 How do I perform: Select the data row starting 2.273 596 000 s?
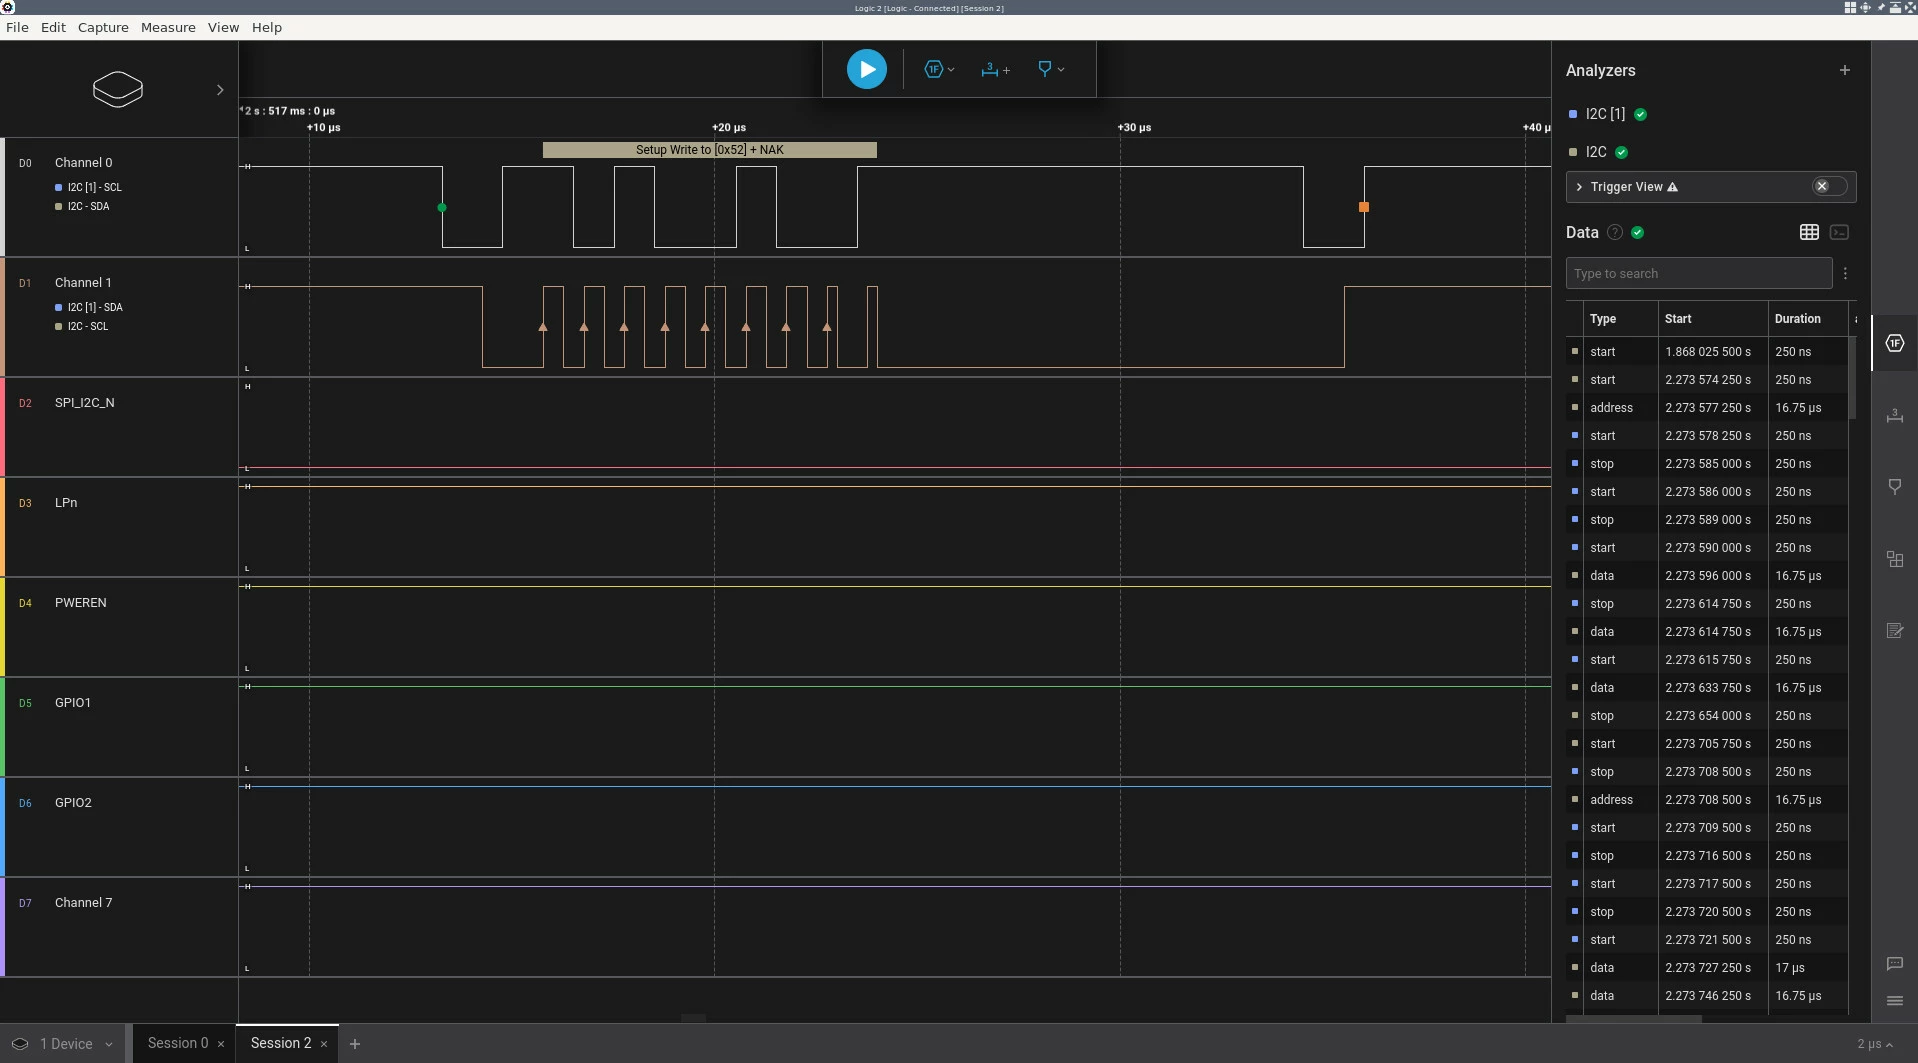point(1707,575)
